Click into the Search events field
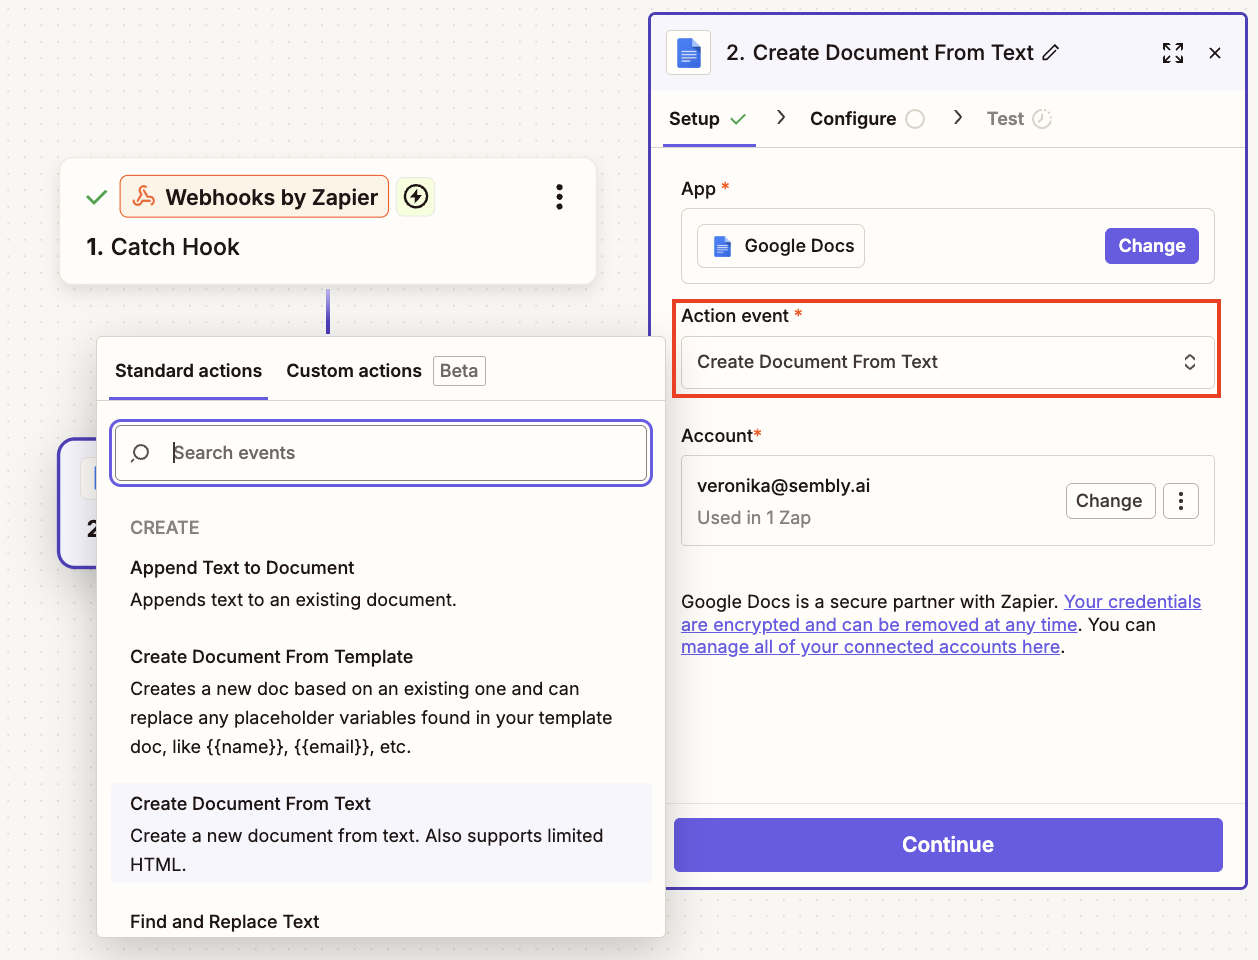 [x=381, y=453]
